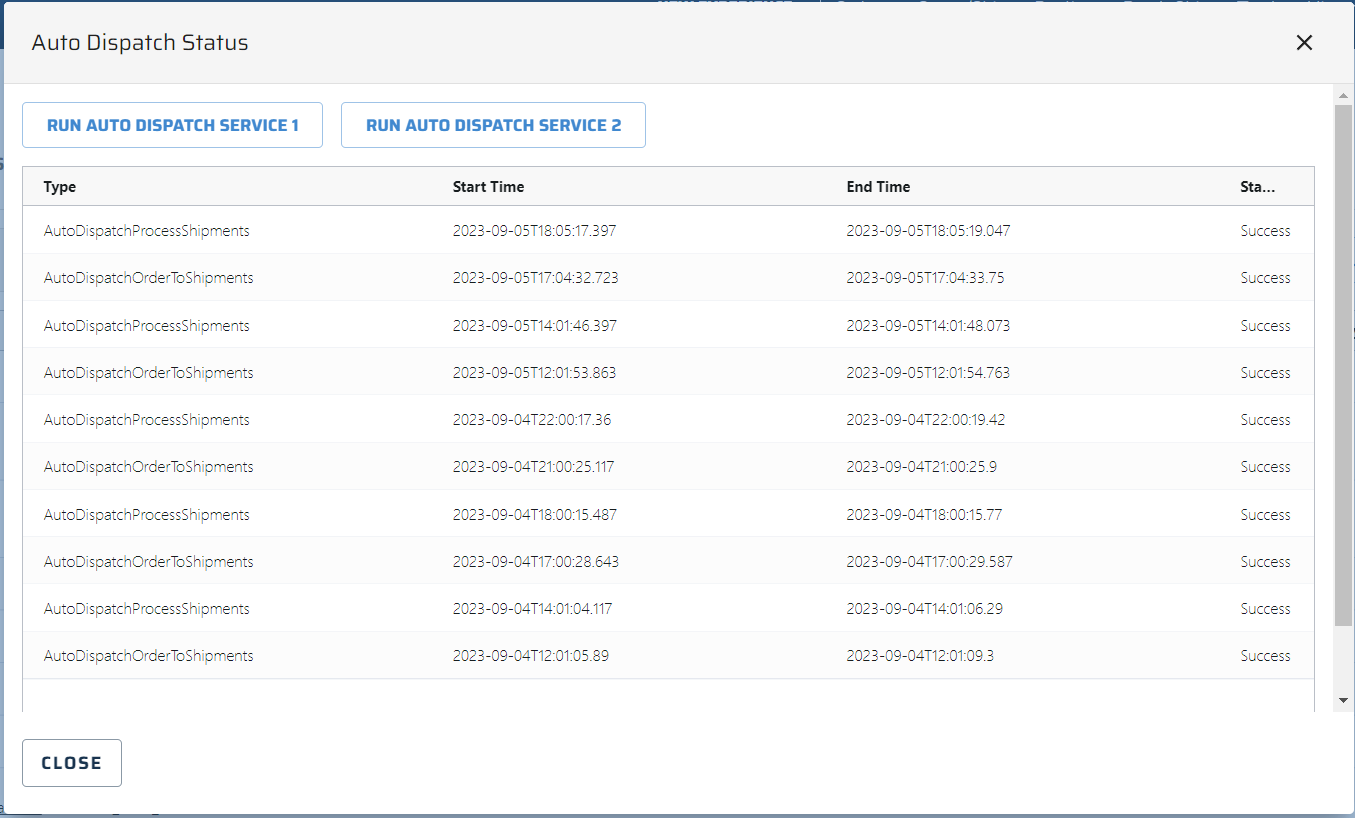Click Success status in the 12:01:05.89 row
The image size is (1355, 818).
click(1266, 656)
